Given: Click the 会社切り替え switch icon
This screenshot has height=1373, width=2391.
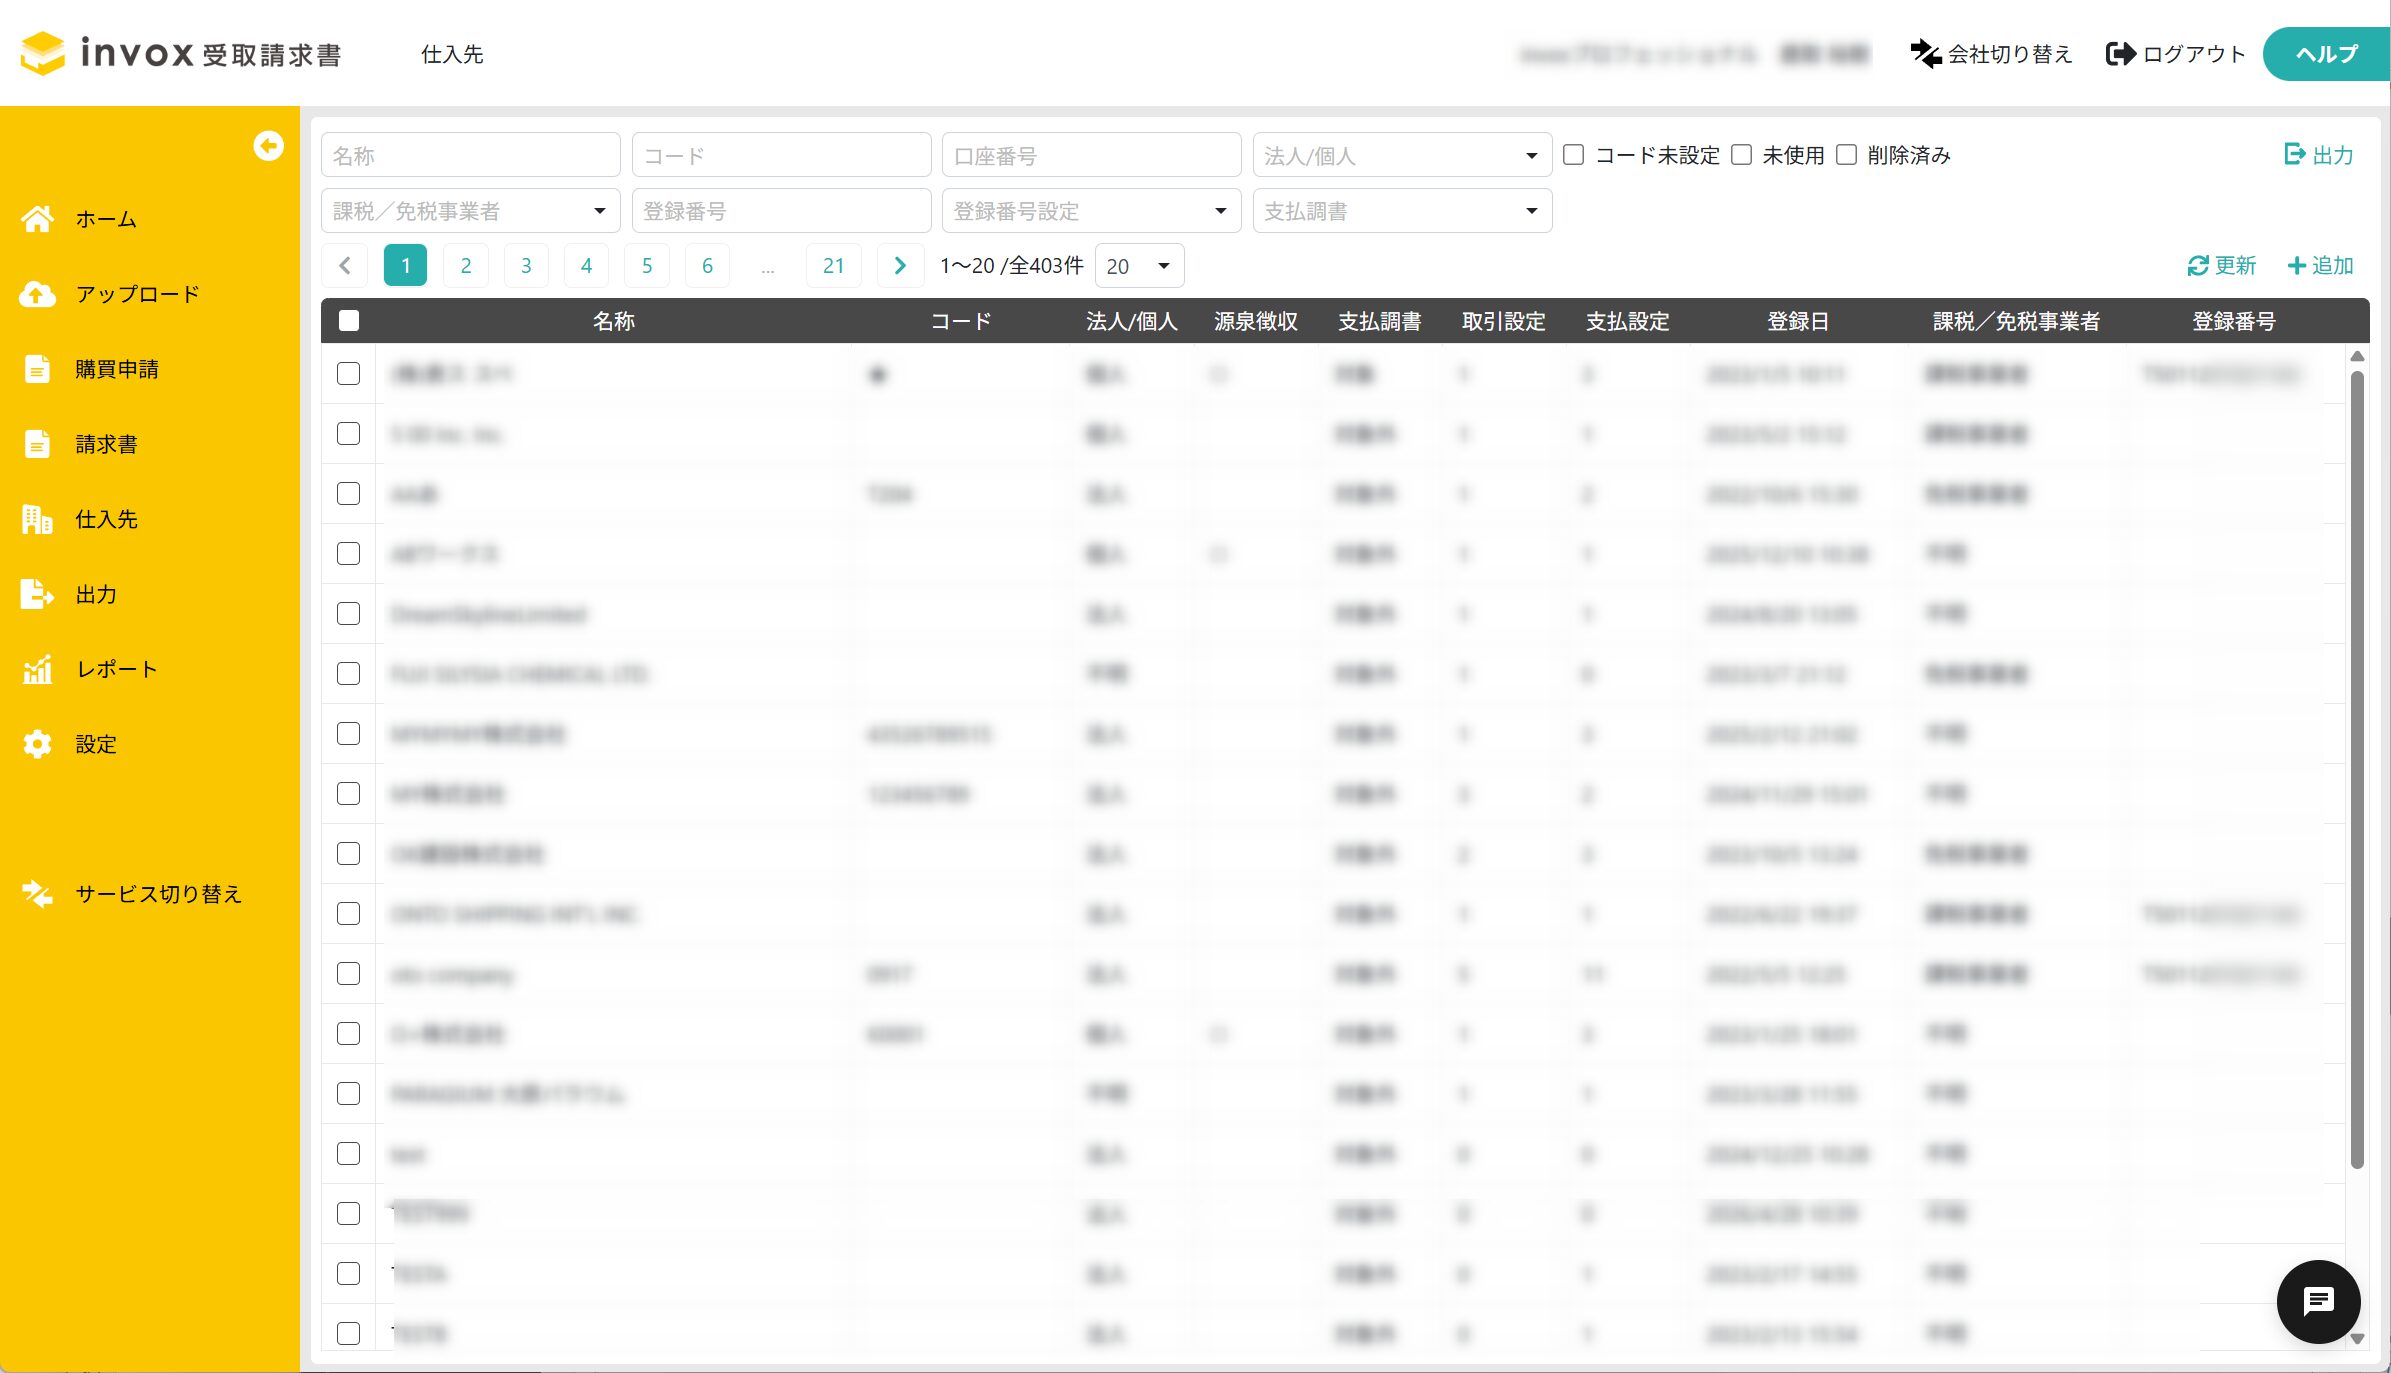Looking at the screenshot, I should coord(1925,54).
